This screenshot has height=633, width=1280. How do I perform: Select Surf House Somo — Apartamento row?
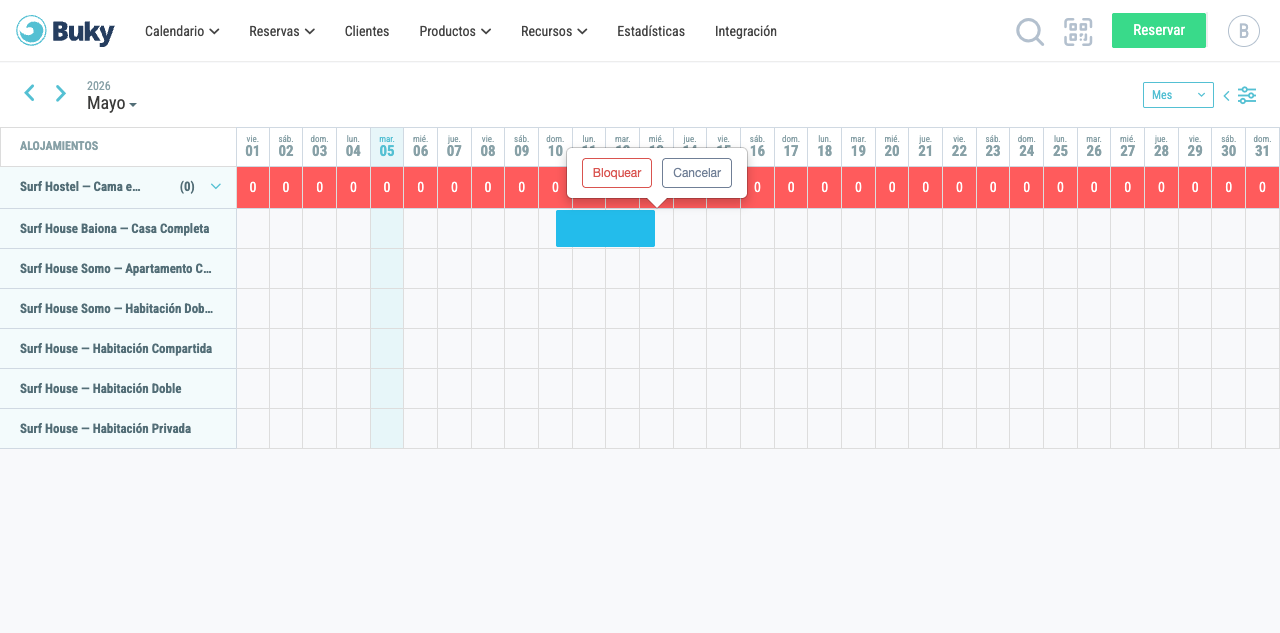[x=118, y=268]
